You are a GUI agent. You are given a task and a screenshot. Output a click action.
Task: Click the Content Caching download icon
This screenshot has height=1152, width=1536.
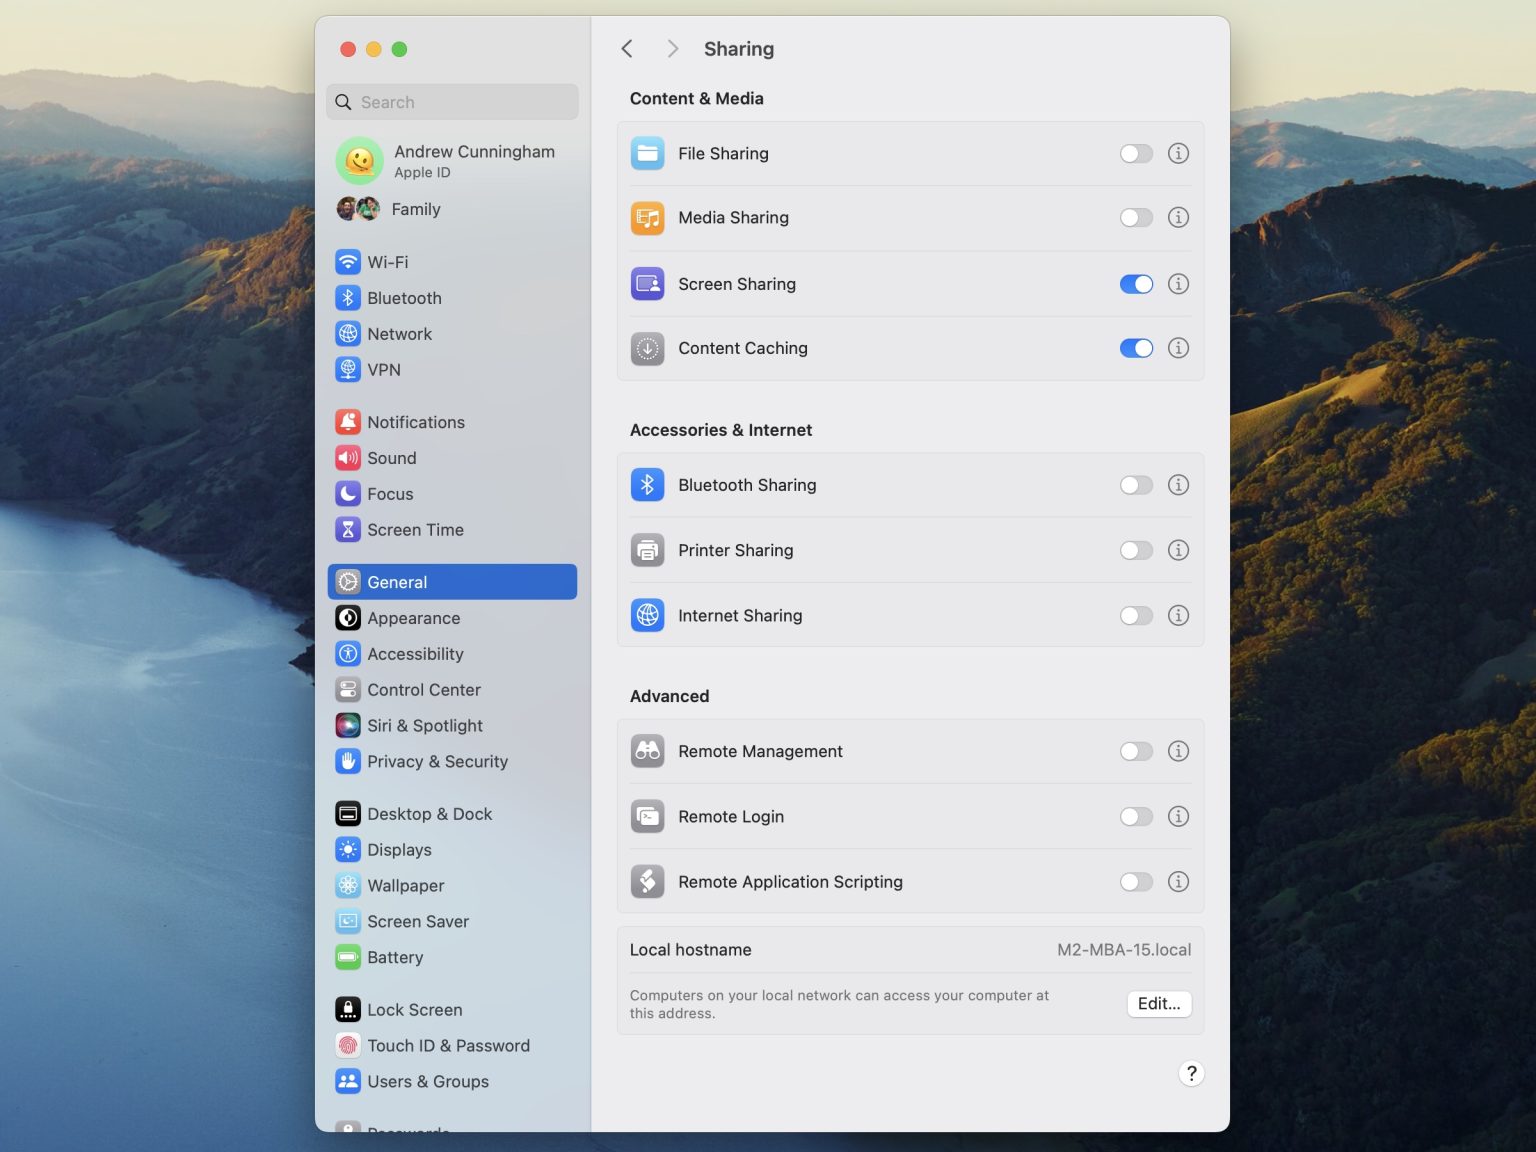click(647, 348)
